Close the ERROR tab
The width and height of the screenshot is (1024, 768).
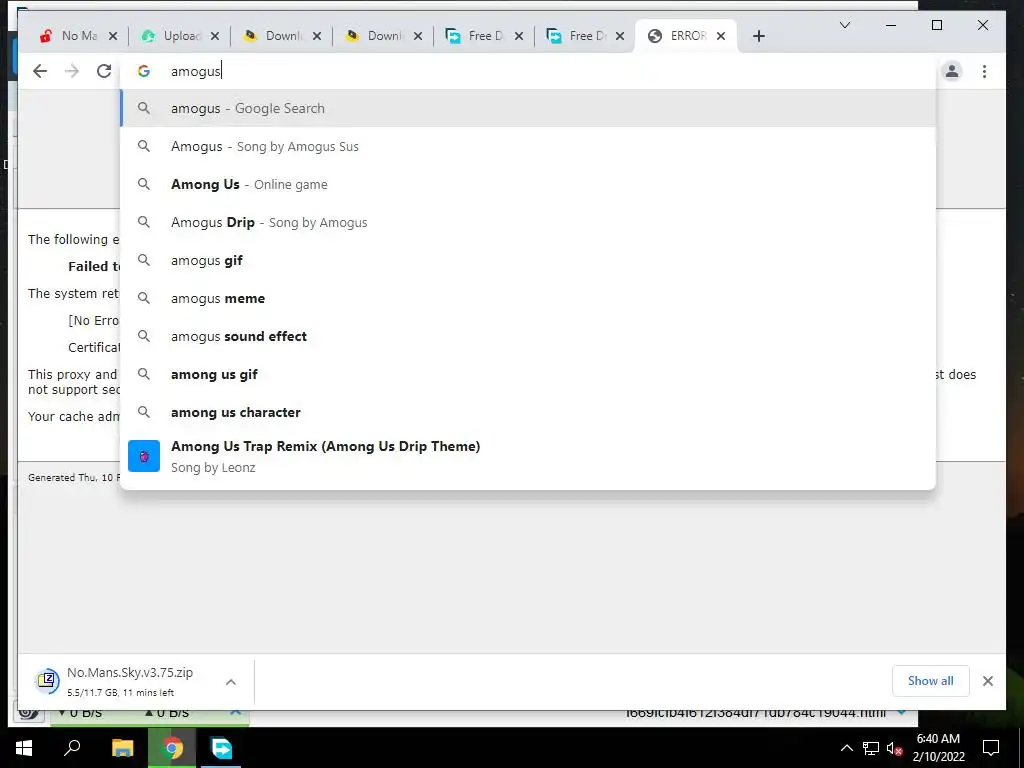coord(721,36)
